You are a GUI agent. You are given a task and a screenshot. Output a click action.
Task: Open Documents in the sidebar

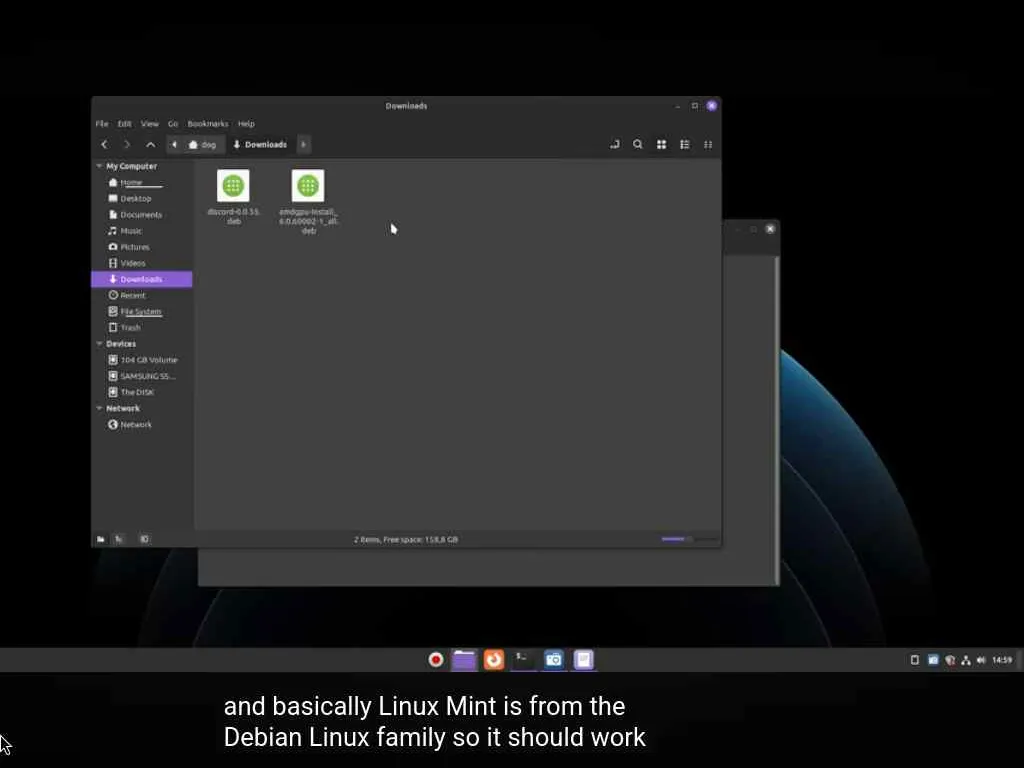(141, 215)
